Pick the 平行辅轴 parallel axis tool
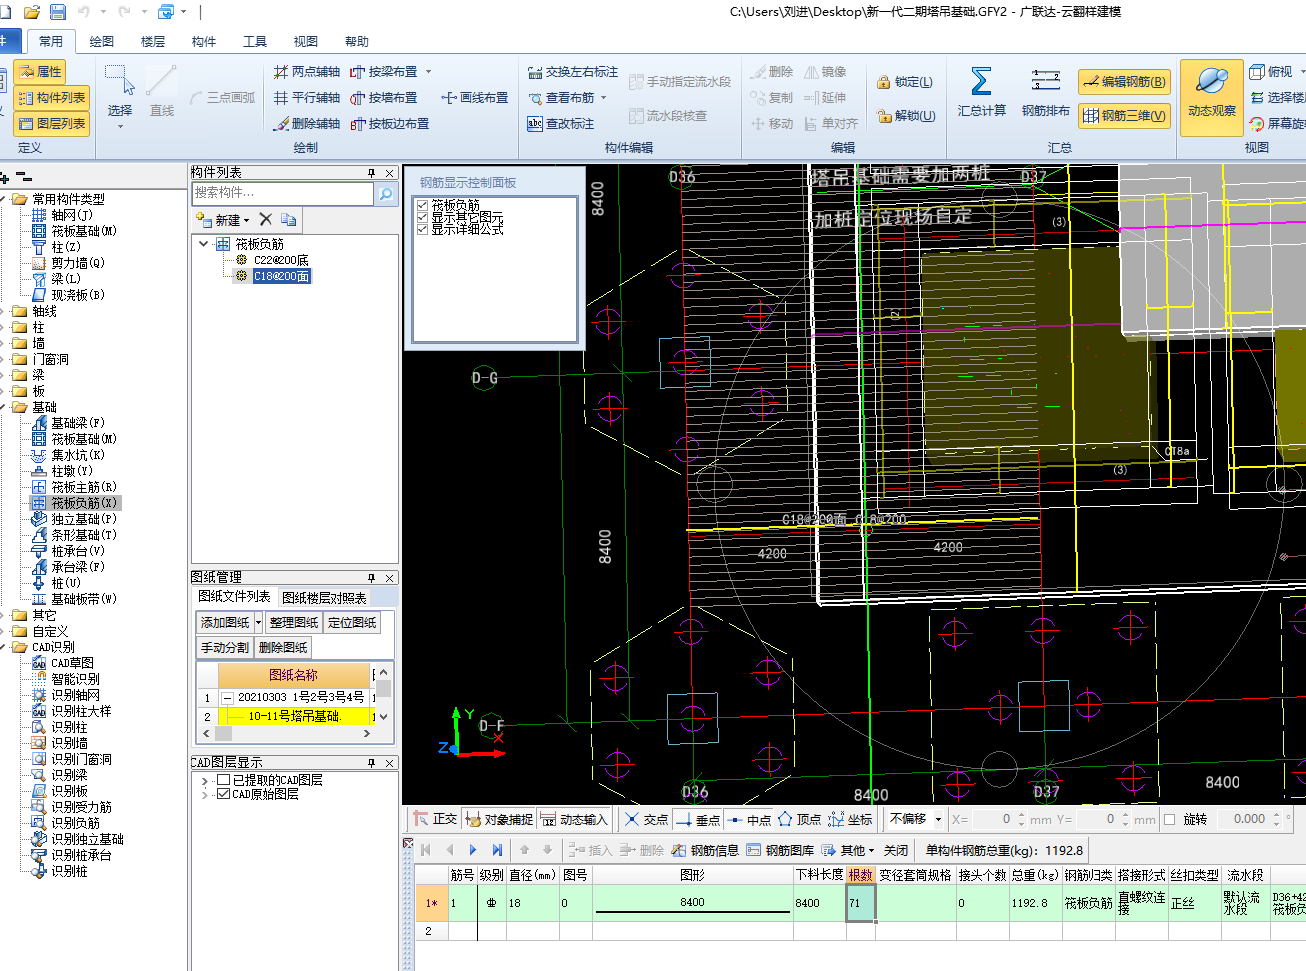Image resolution: width=1306 pixels, height=971 pixels. coord(307,98)
